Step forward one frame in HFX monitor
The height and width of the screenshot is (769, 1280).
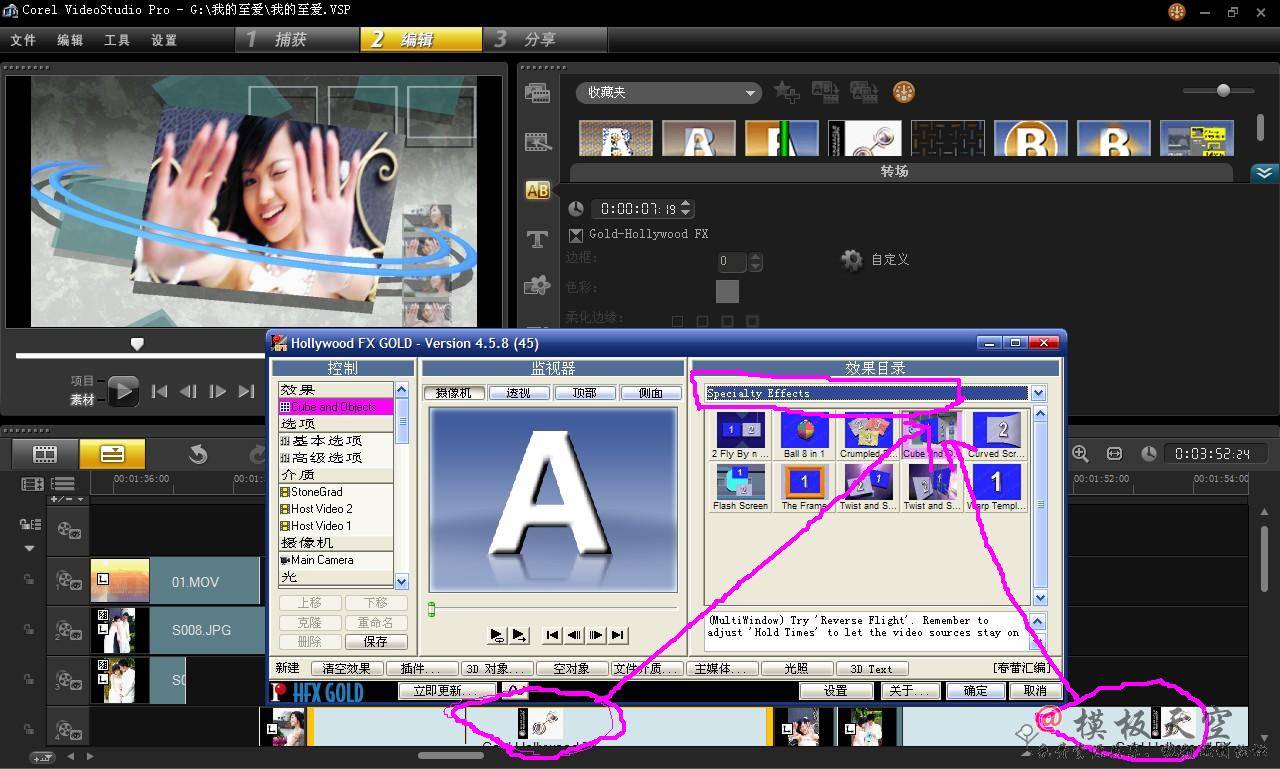596,634
